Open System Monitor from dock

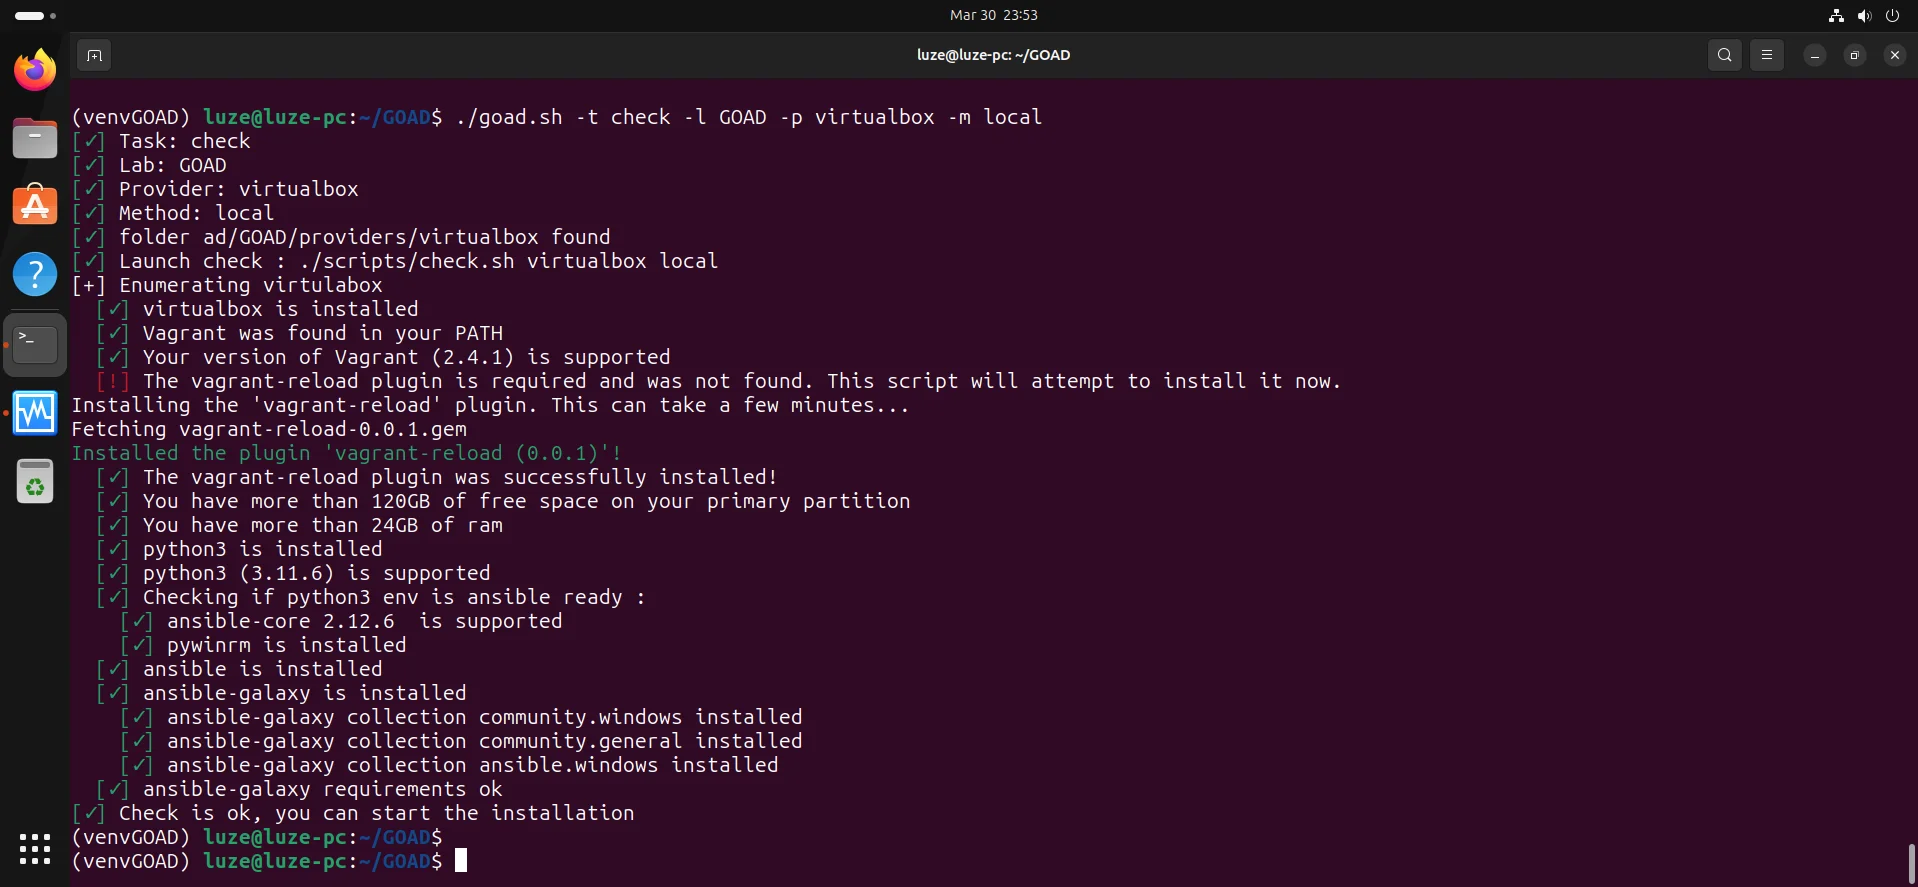(x=35, y=413)
